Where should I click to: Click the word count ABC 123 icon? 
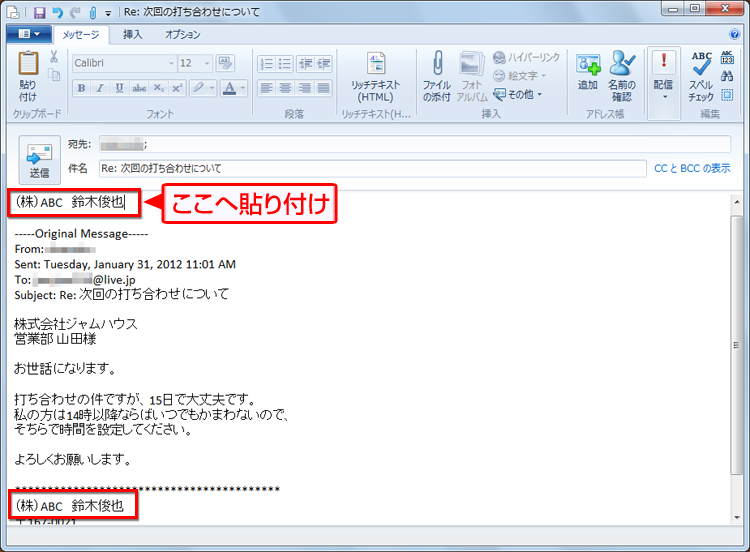pyautogui.click(x=727, y=57)
